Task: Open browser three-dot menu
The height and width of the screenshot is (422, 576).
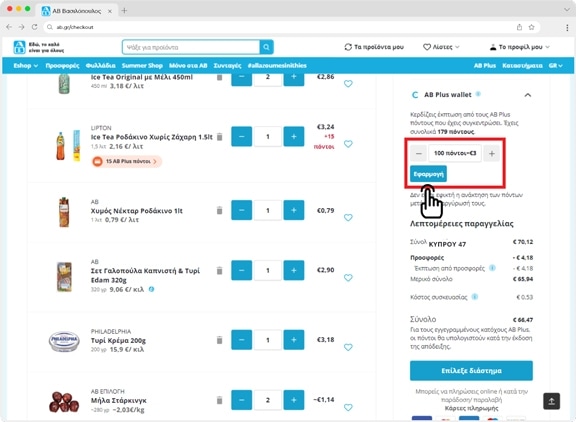Action: pos(567,27)
